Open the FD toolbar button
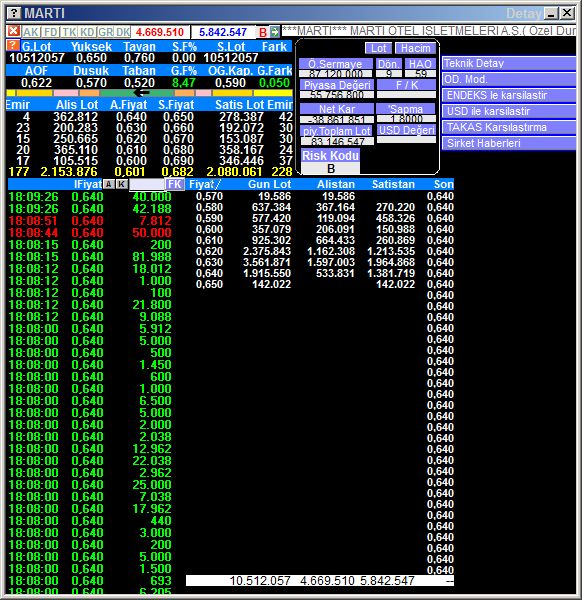The height and width of the screenshot is (600, 582). tap(51, 32)
